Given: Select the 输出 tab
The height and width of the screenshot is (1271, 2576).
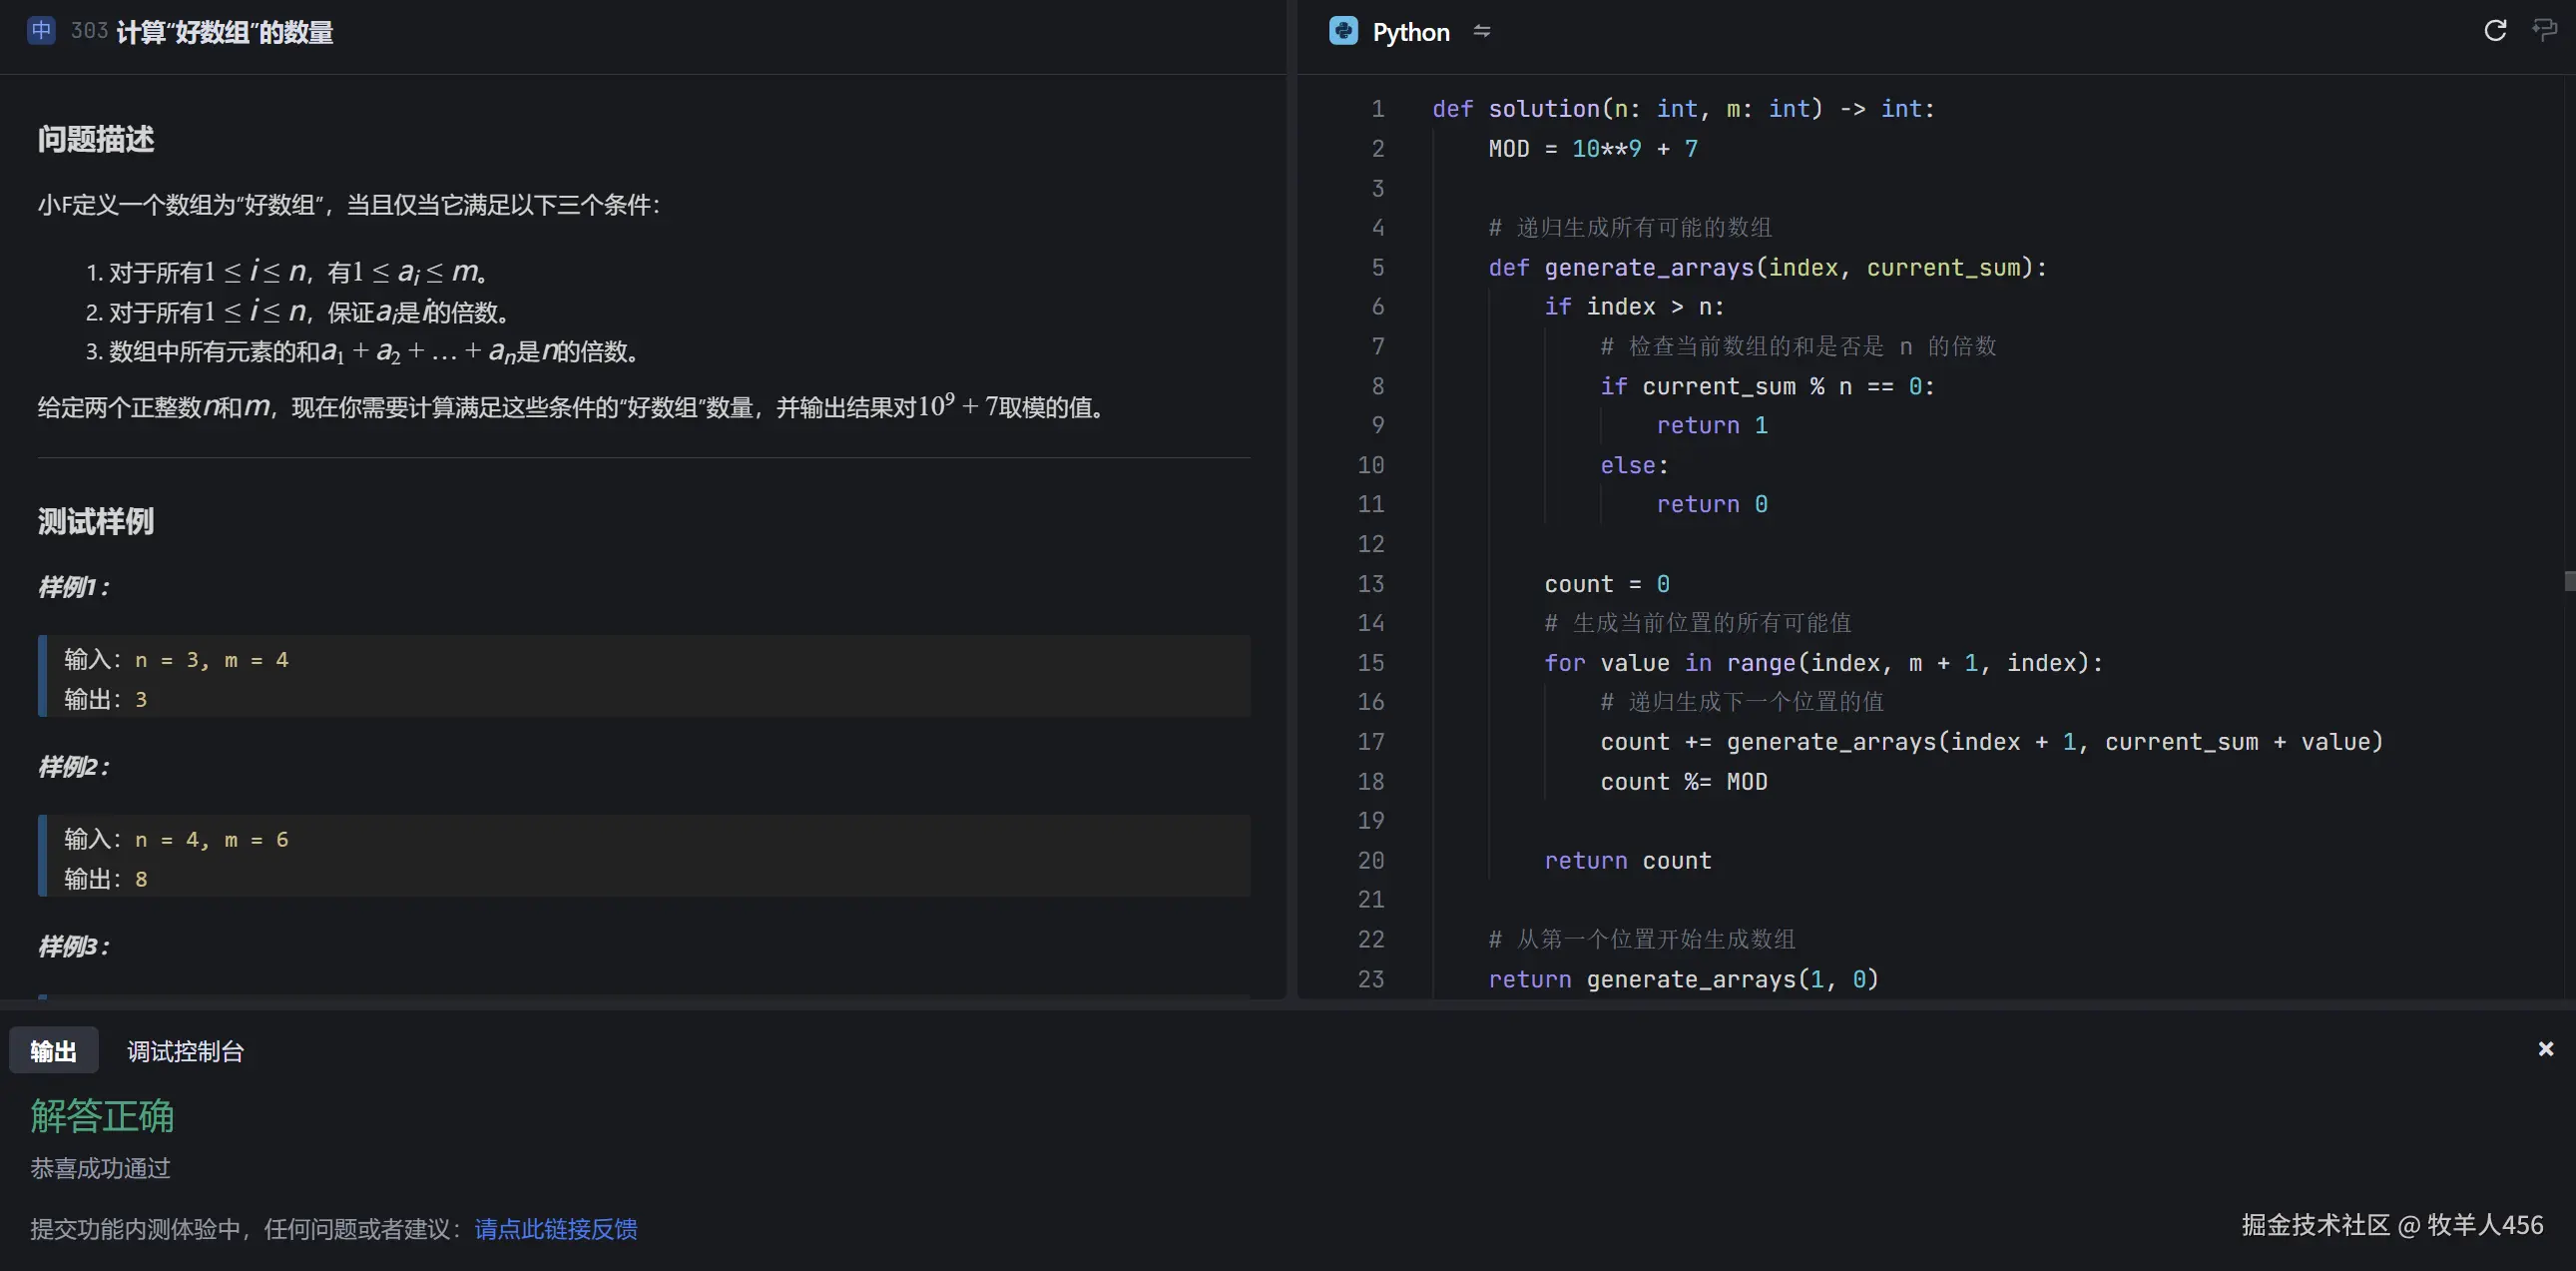Looking at the screenshot, I should pyautogui.click(x=53, y=1051).
